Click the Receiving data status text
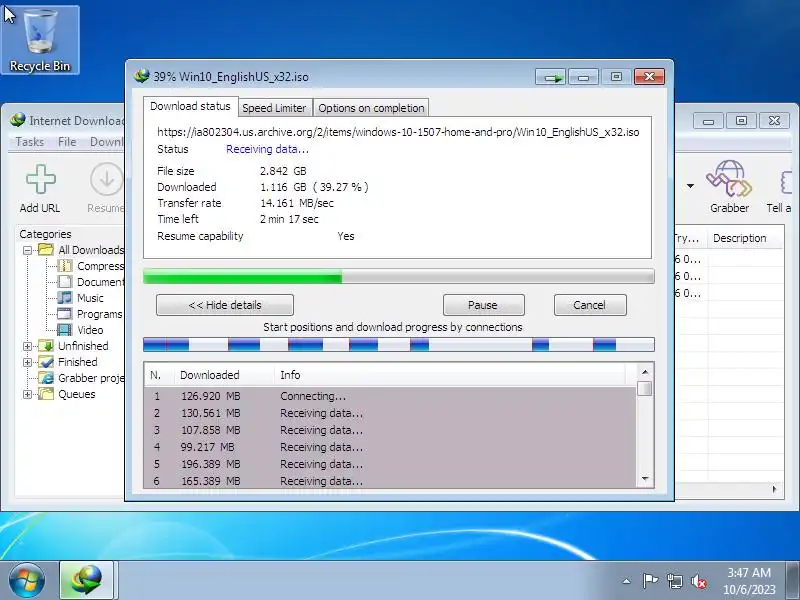The image size is (800, 600). (x=267, y=149)
